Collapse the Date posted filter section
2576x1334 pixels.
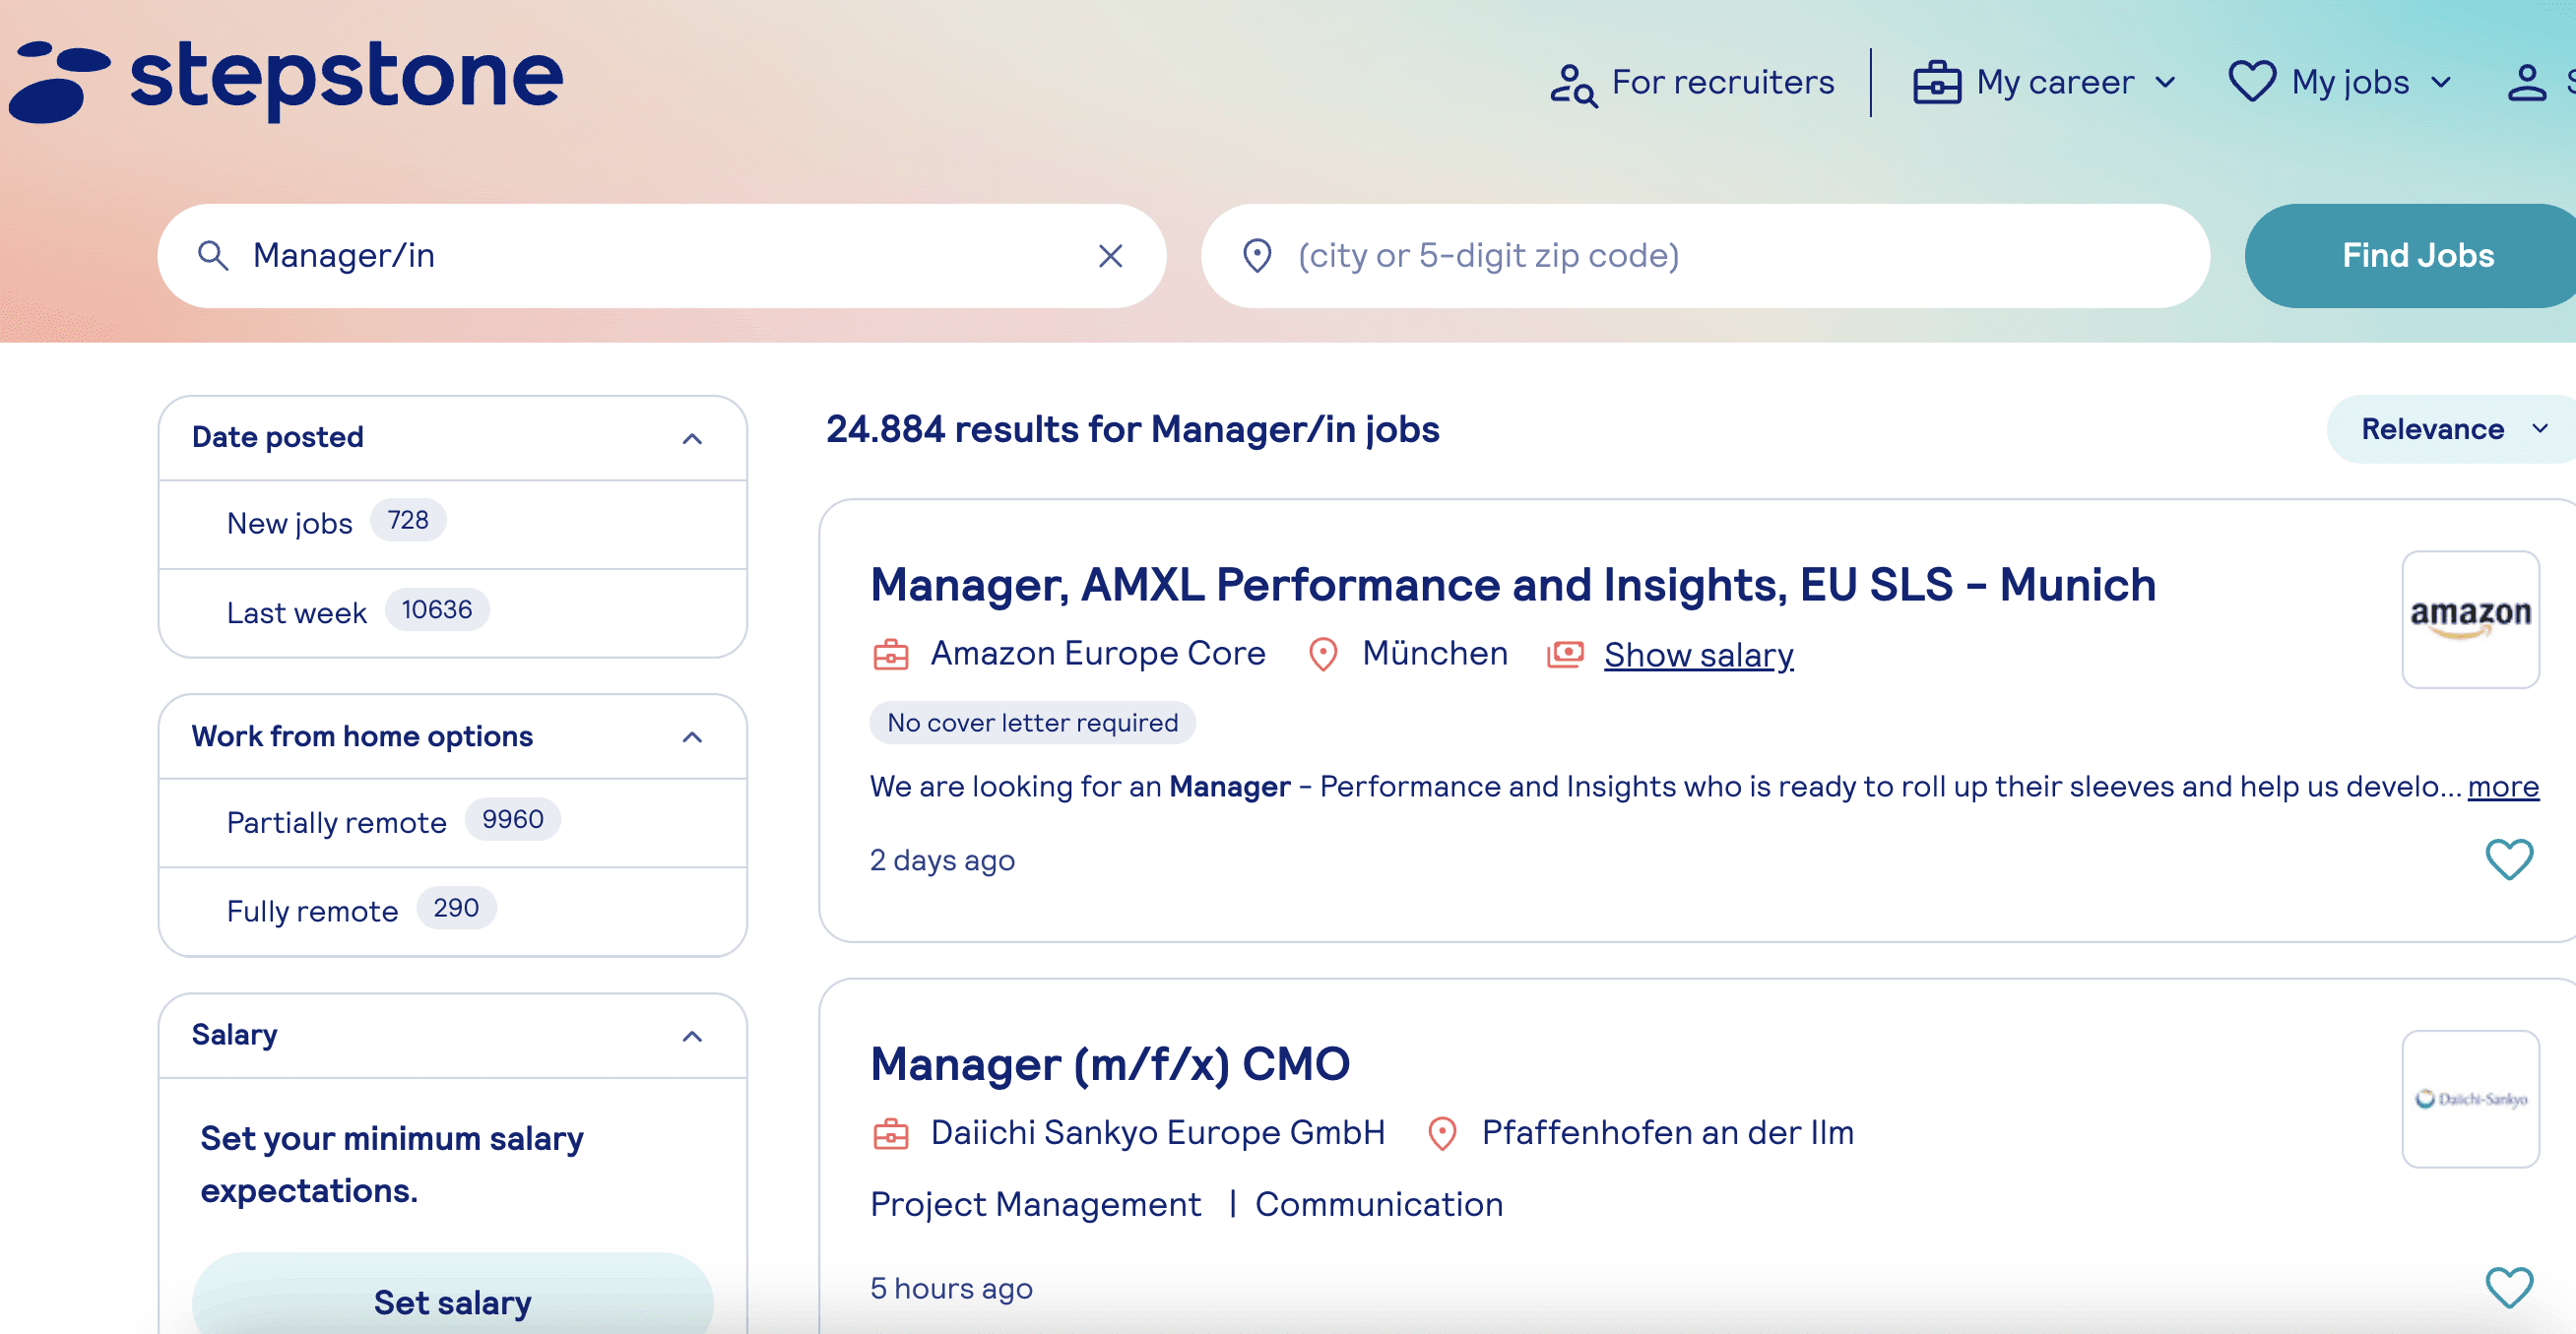(691, 438)
